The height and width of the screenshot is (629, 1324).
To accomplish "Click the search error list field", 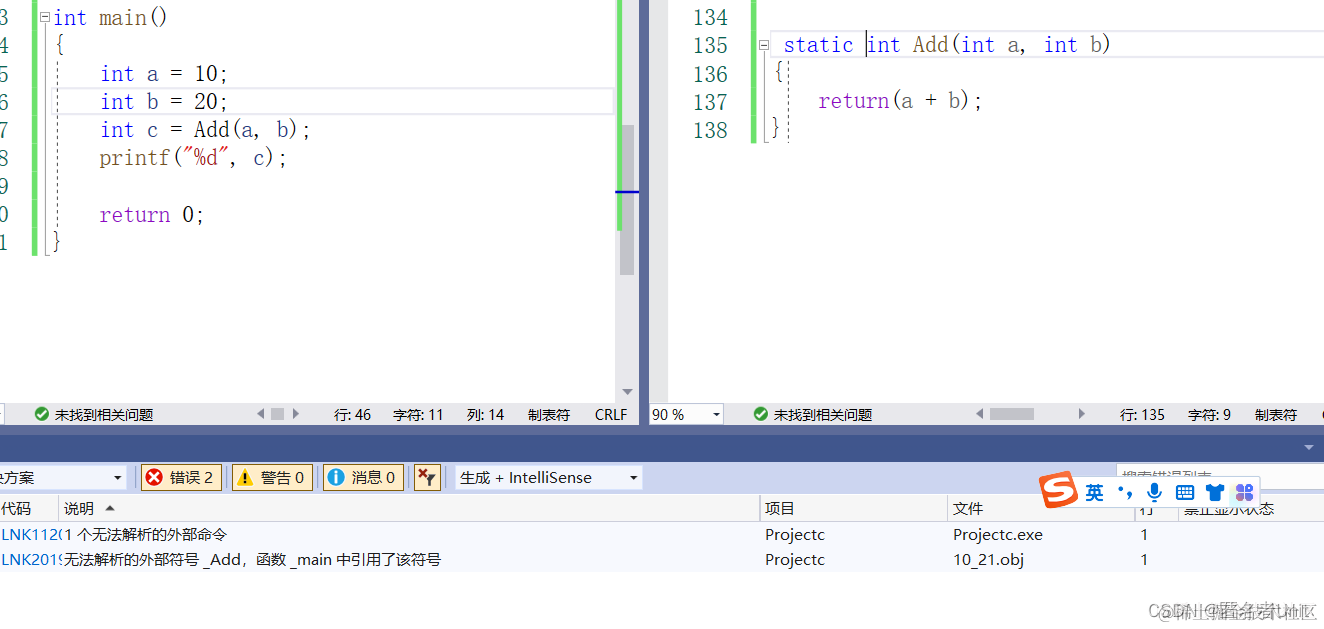I will coord(1219,476).
